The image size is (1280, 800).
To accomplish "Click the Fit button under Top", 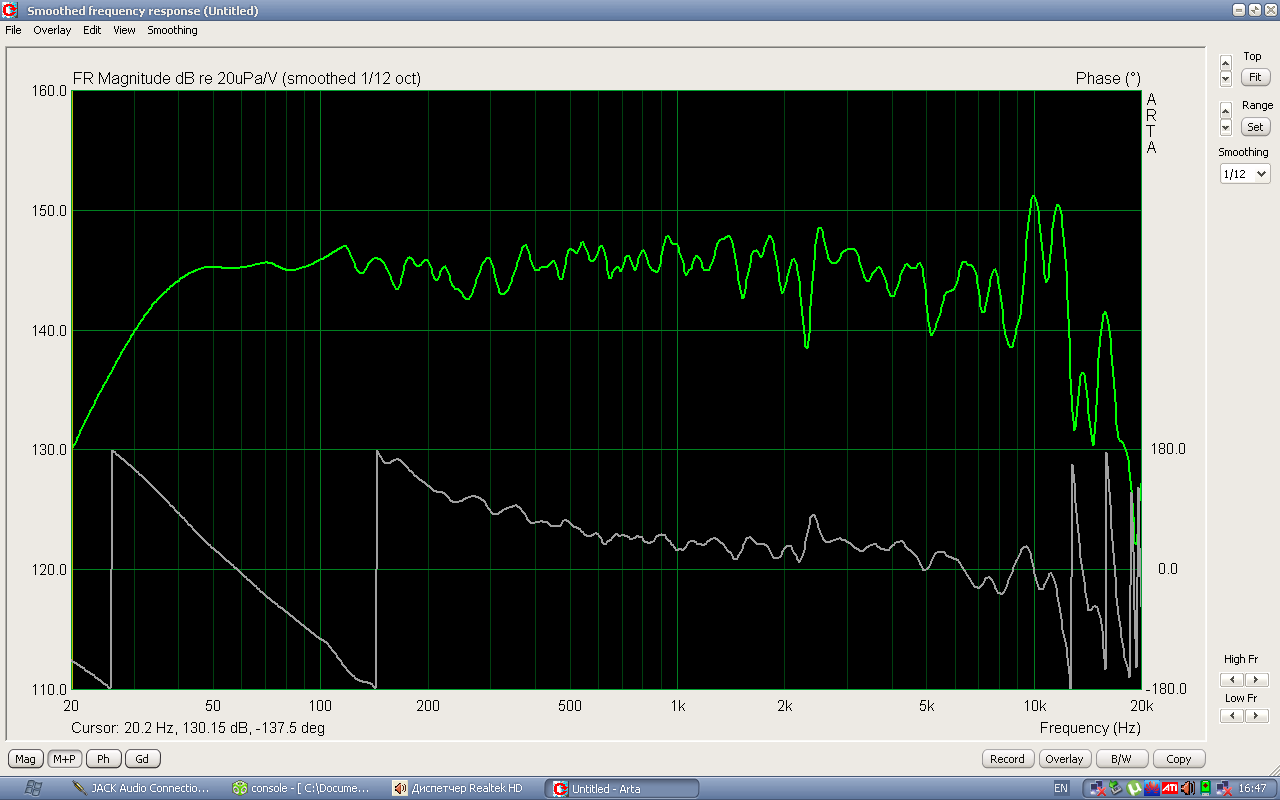I will (1255, 77).
